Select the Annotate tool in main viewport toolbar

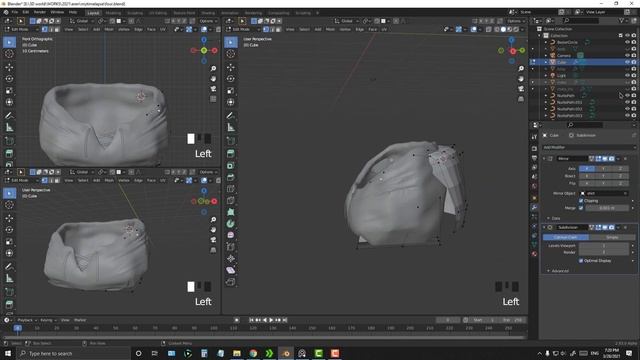pyautogui.click(x=231, y=116)
